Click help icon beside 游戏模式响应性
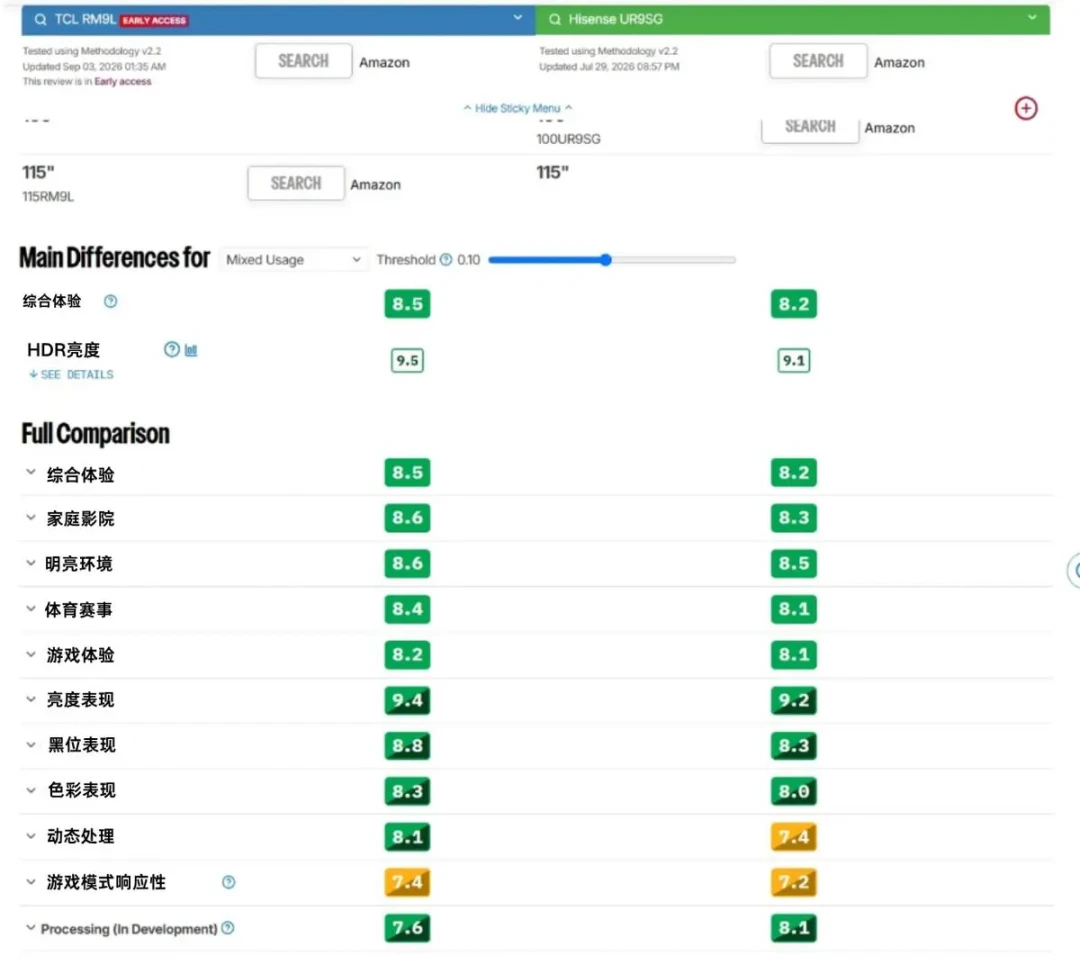 [229, 882]
